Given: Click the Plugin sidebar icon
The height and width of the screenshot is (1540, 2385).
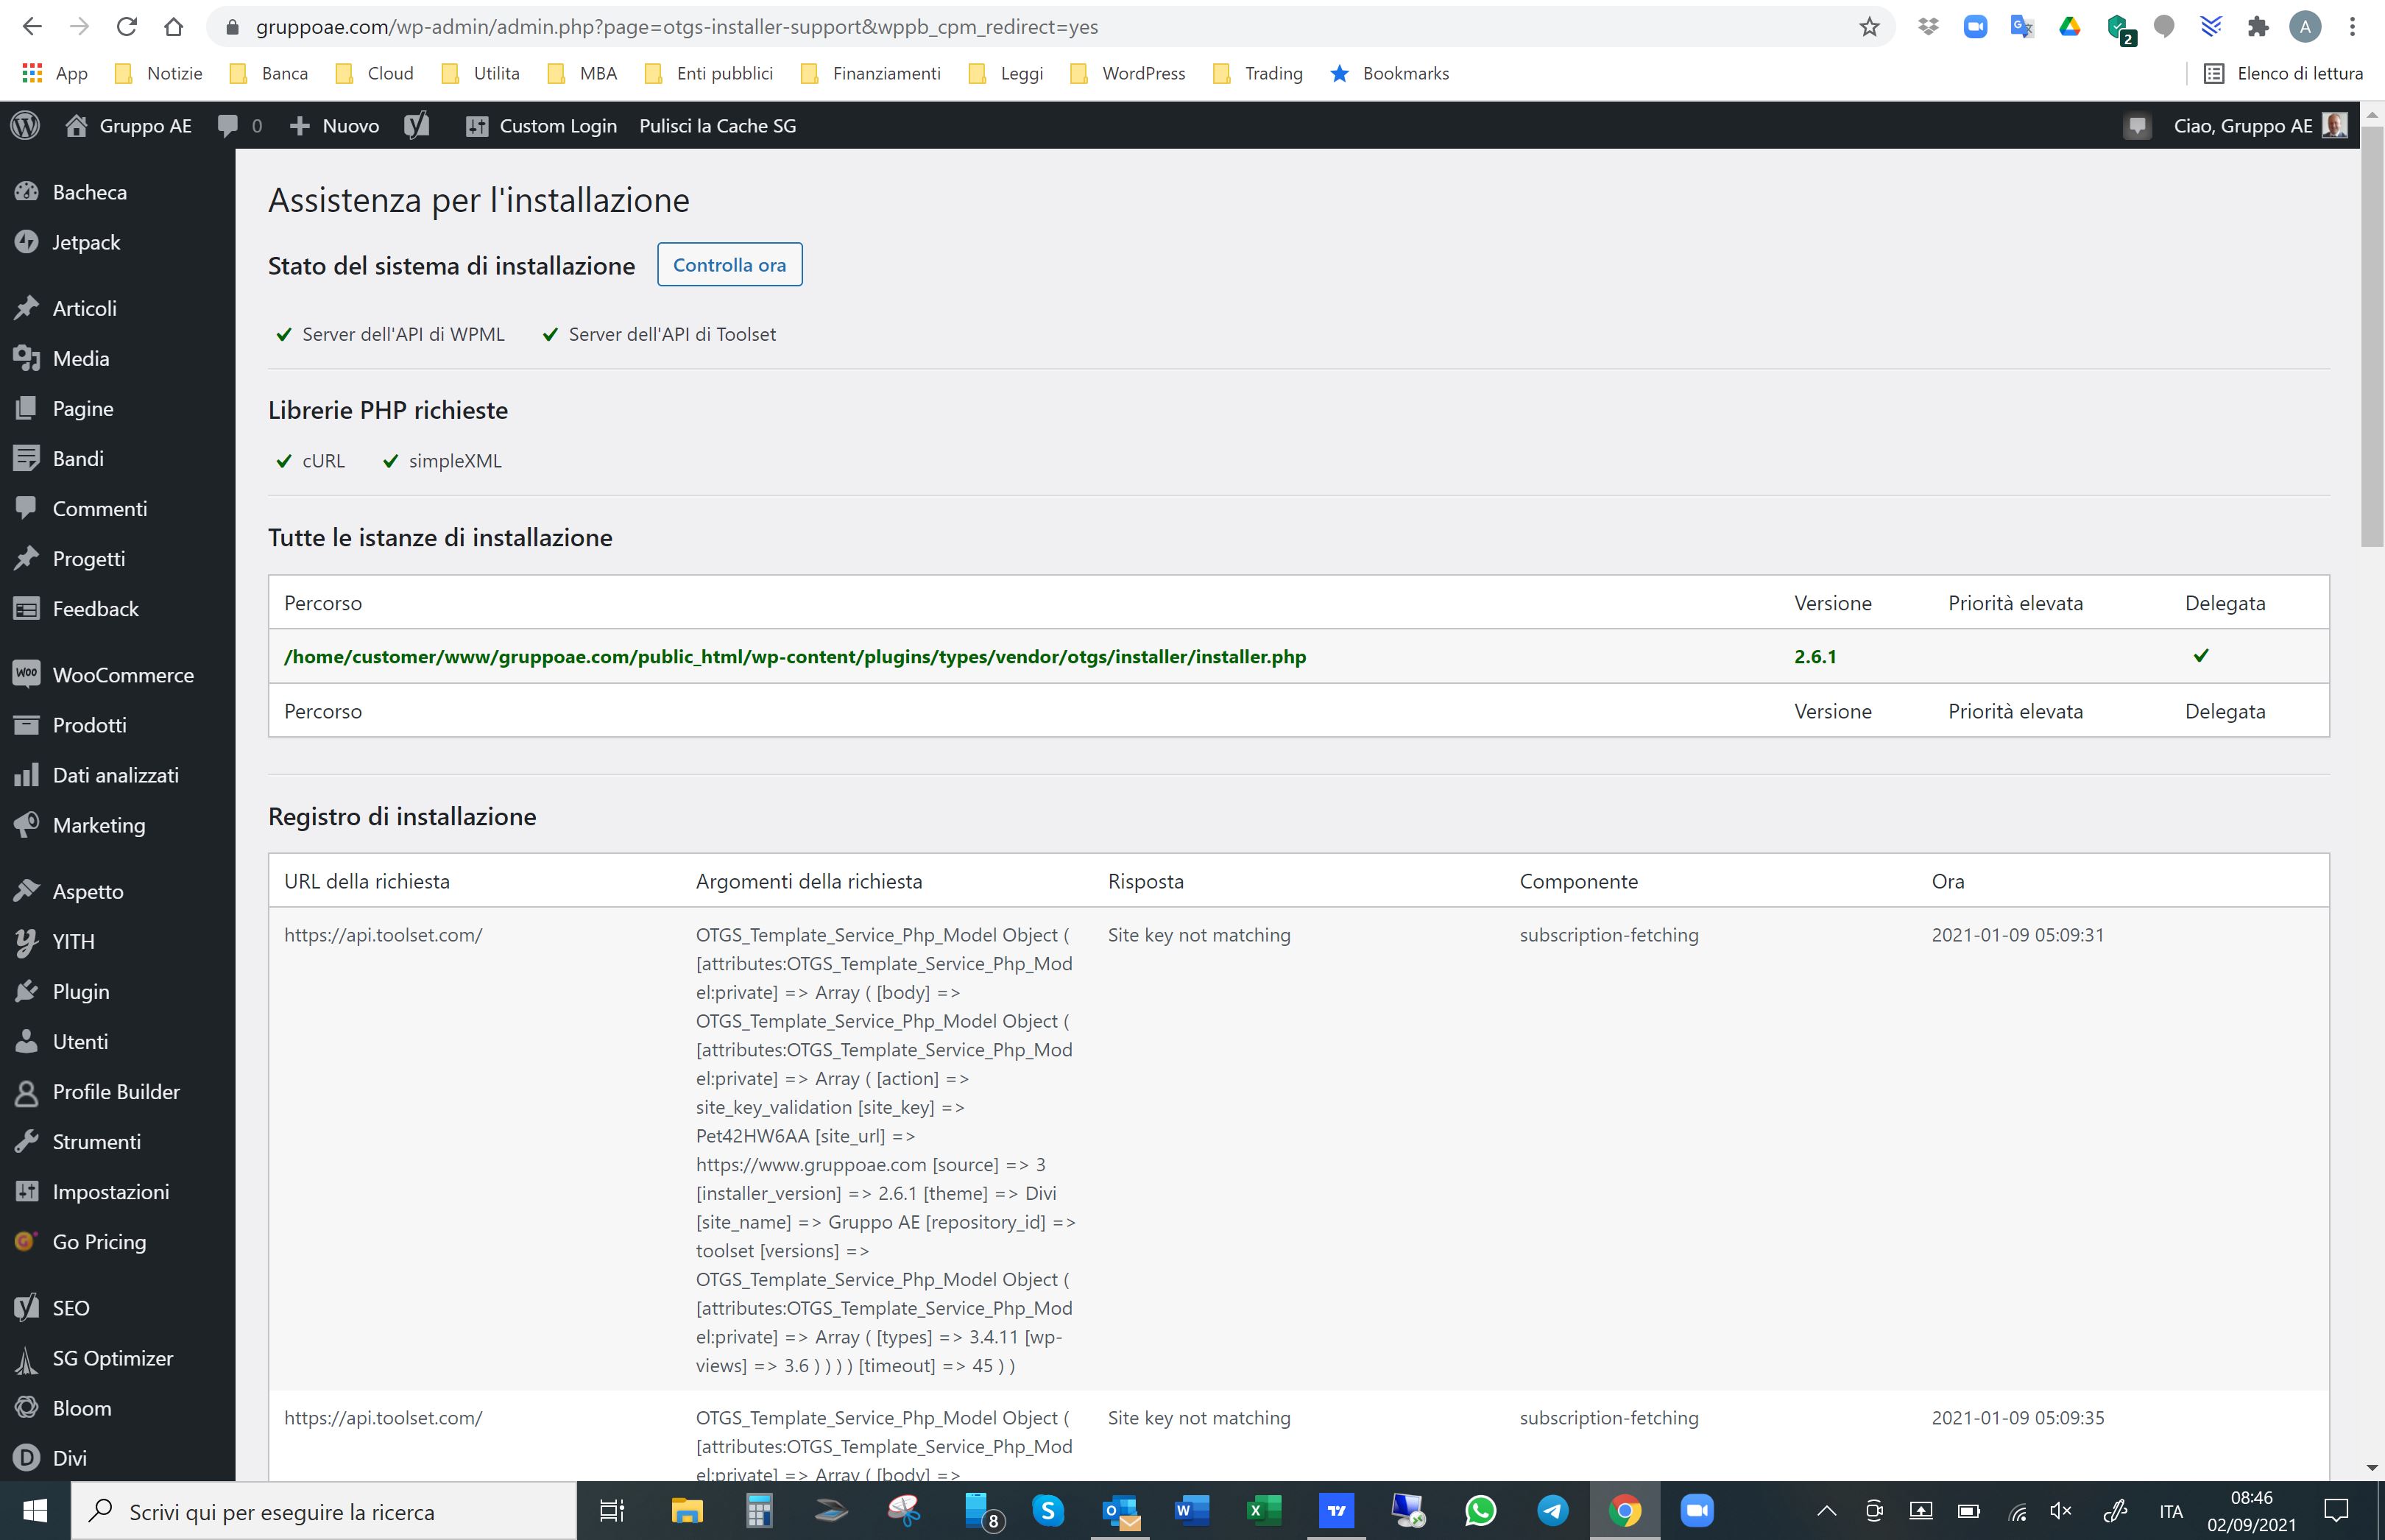Looking at the screenshot, I should tap(27, 991).
